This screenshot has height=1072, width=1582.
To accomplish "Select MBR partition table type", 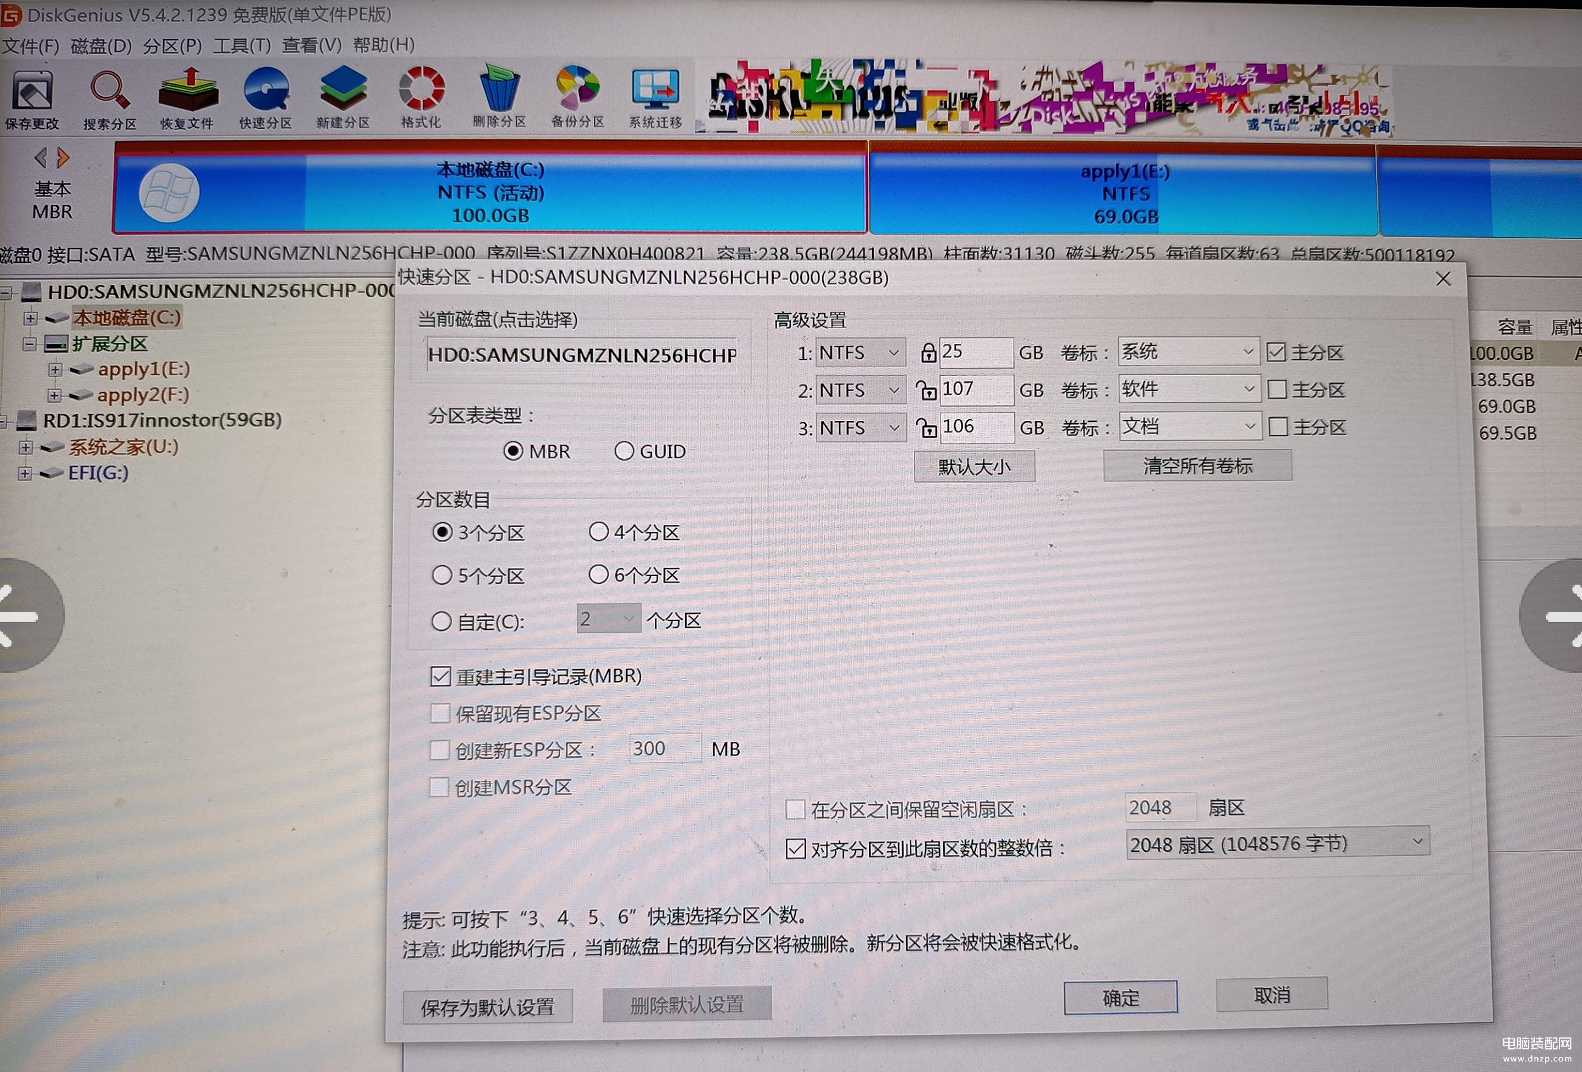I will (513, 452).
